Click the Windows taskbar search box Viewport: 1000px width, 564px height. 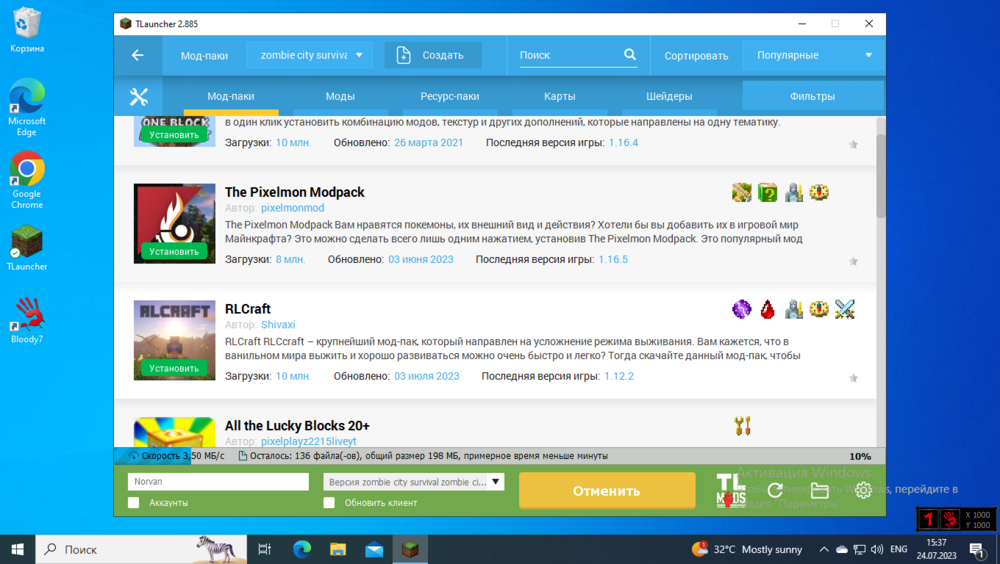142,549
